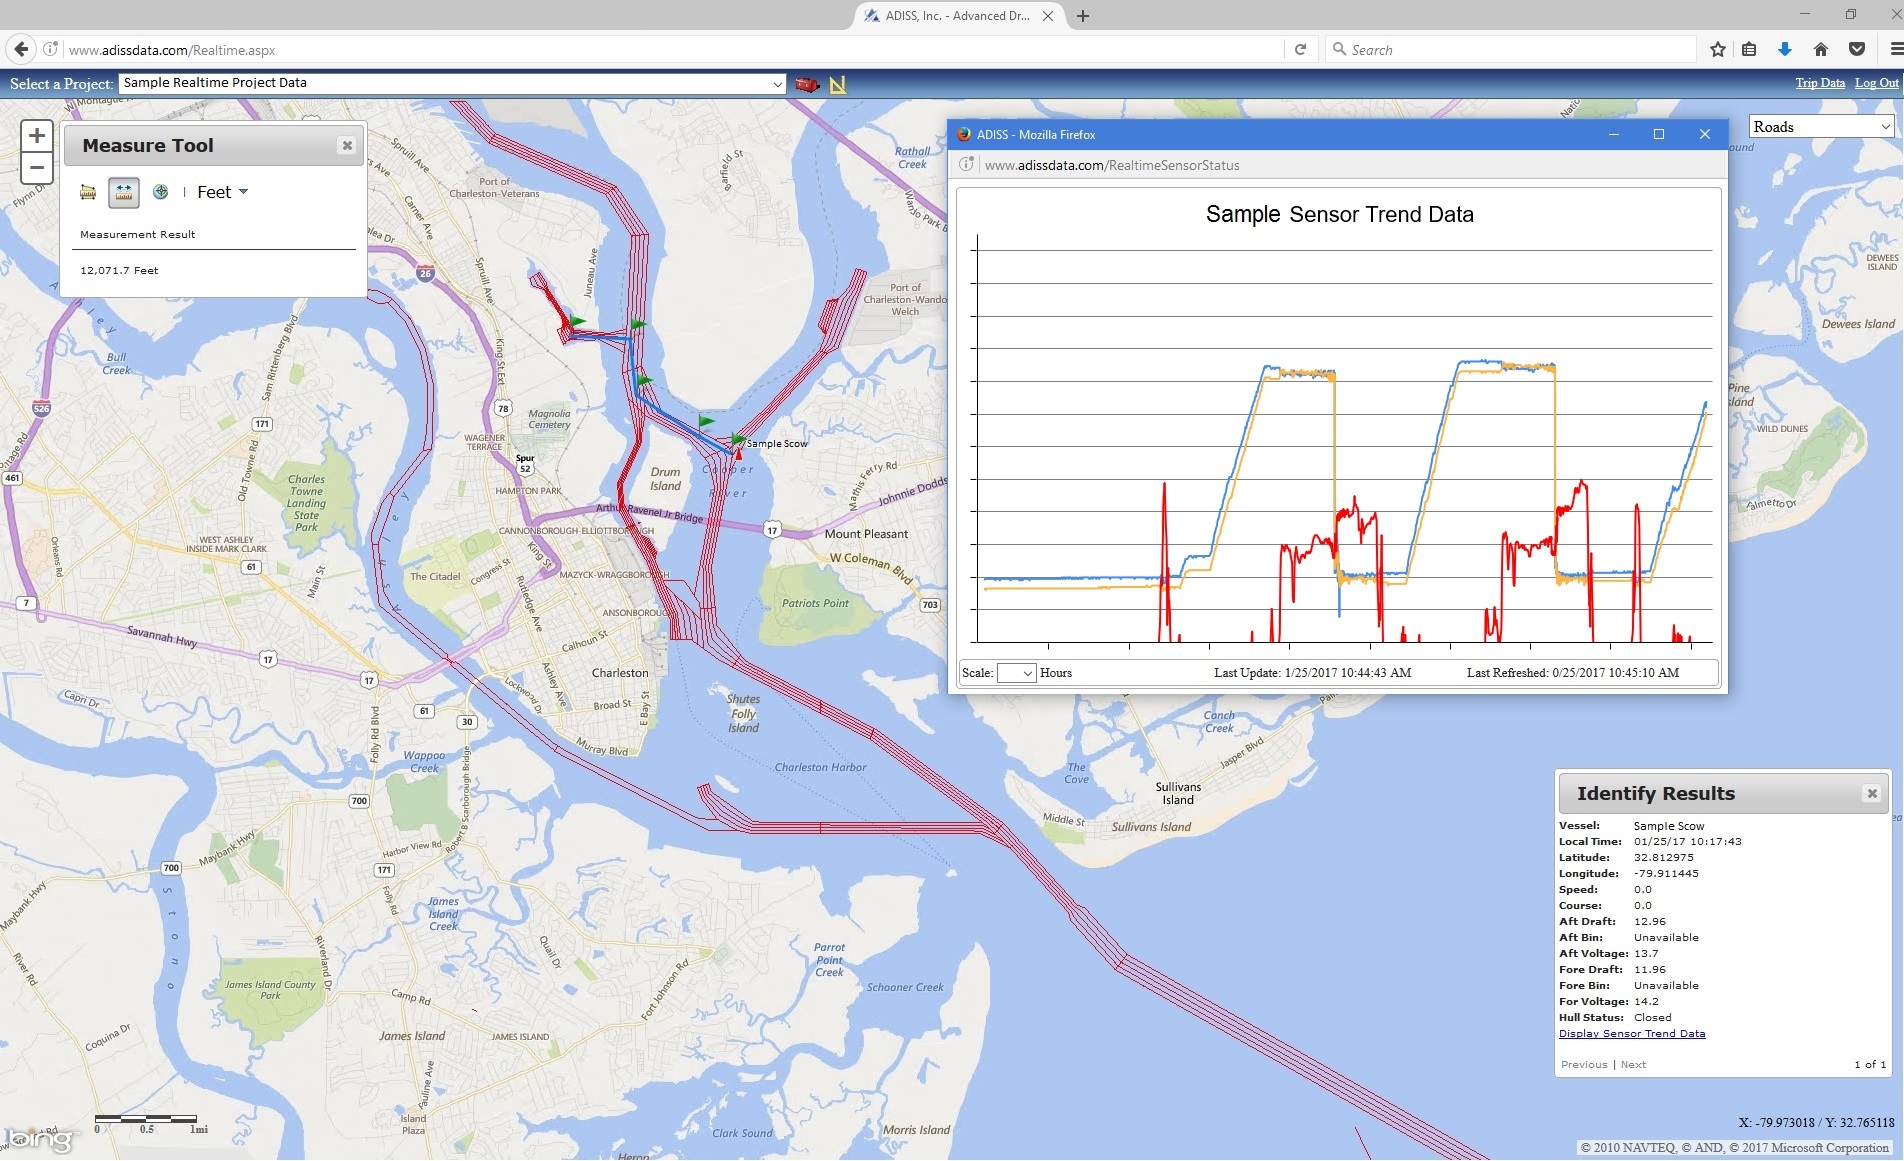Click the For Voltage value 14.2
Viewport: 1904px width, 1161px height.
(1646, 1002)
